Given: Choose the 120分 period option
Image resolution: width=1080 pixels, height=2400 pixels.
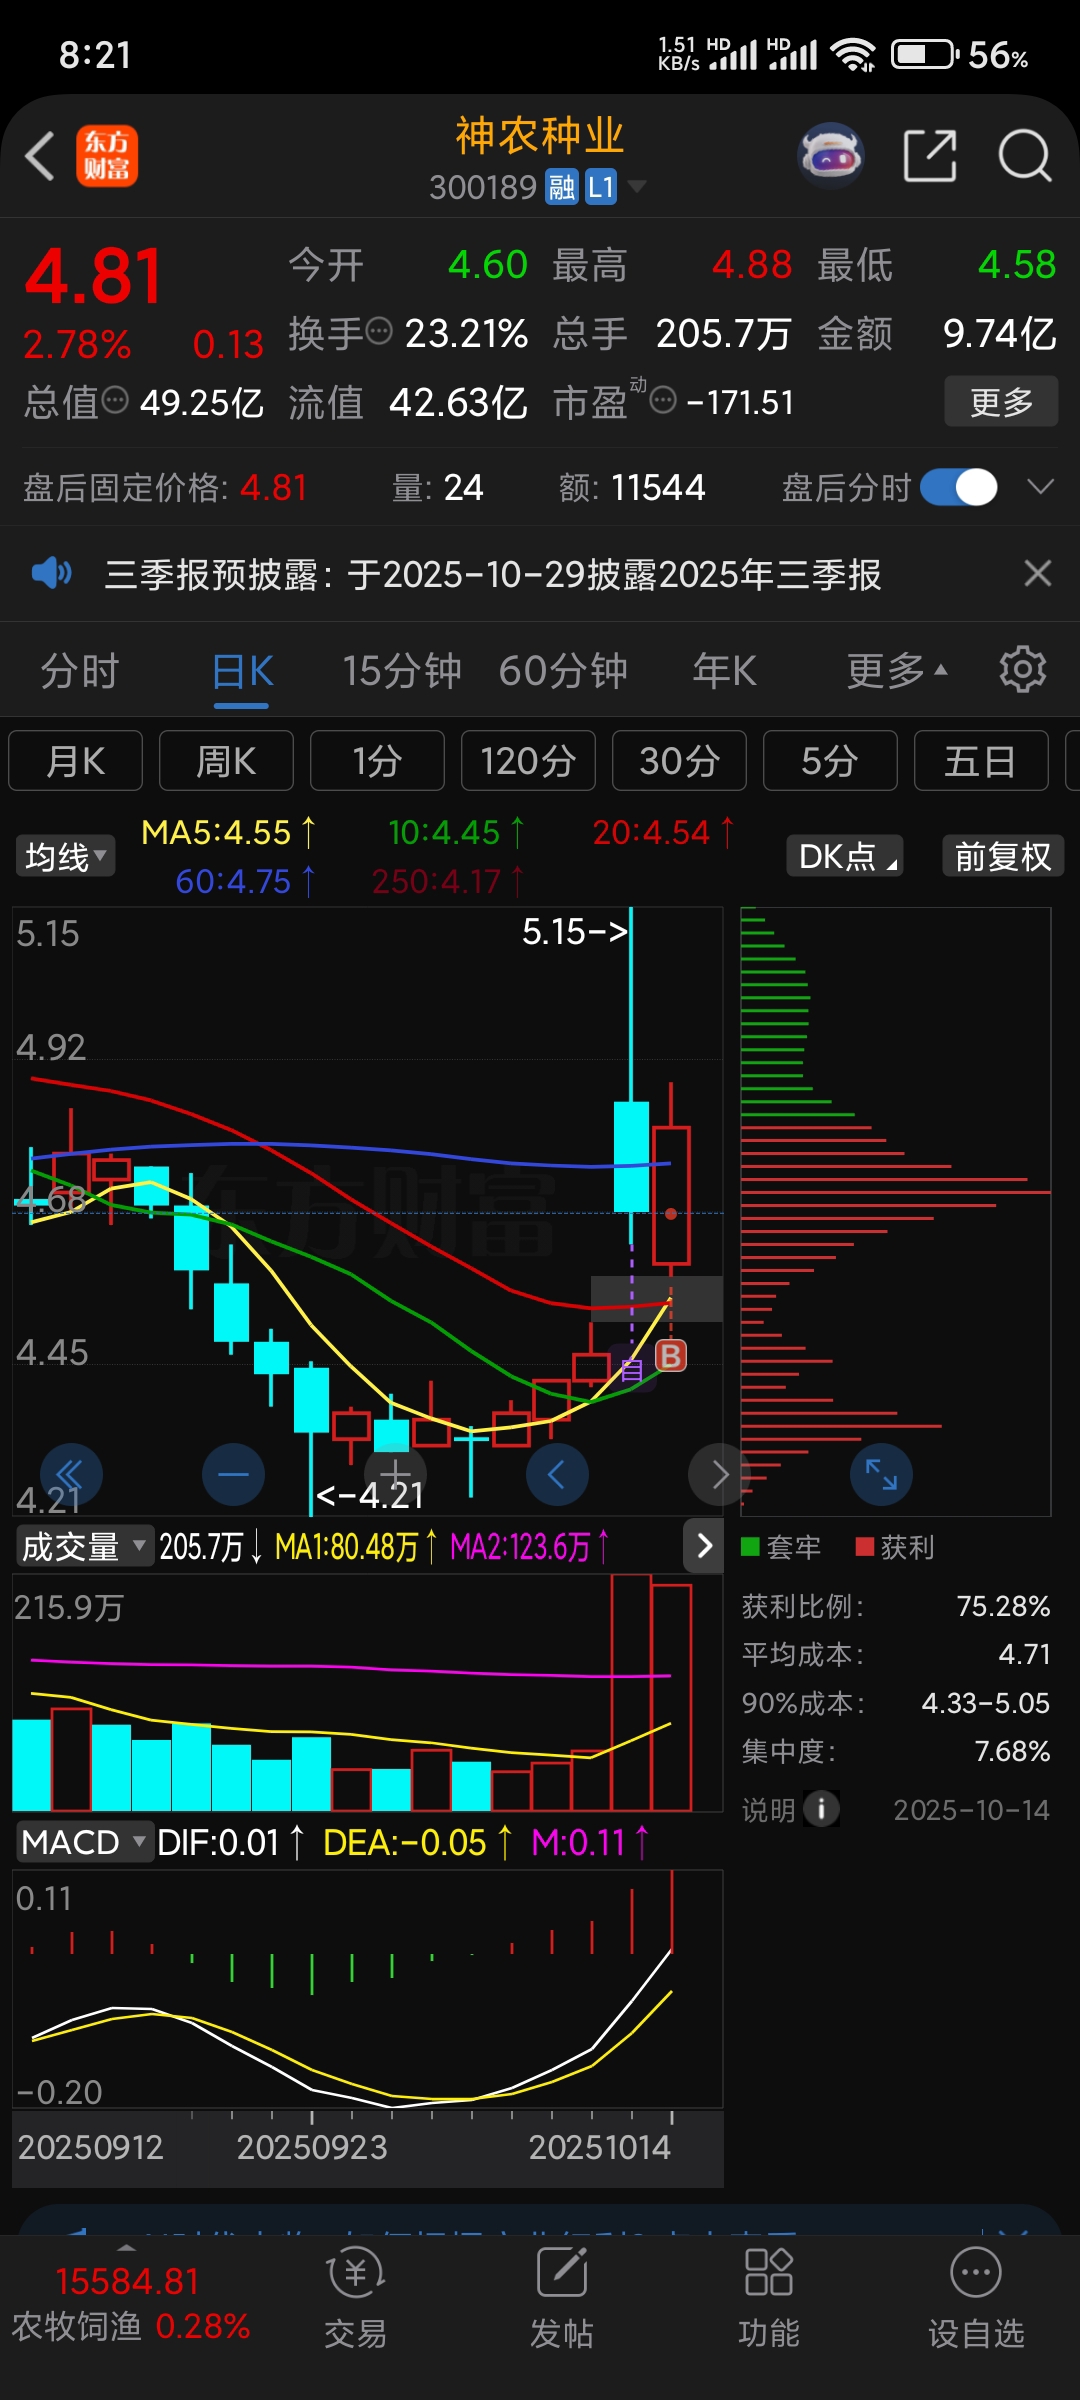Looking at the screenshot, I should (528, 761).
